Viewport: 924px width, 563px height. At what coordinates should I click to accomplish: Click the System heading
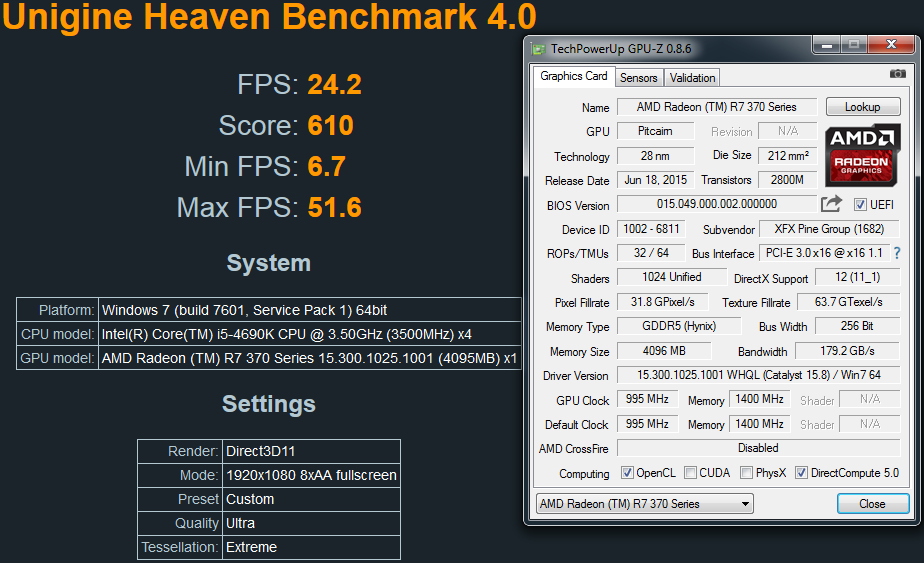click(x=269, y=263)
